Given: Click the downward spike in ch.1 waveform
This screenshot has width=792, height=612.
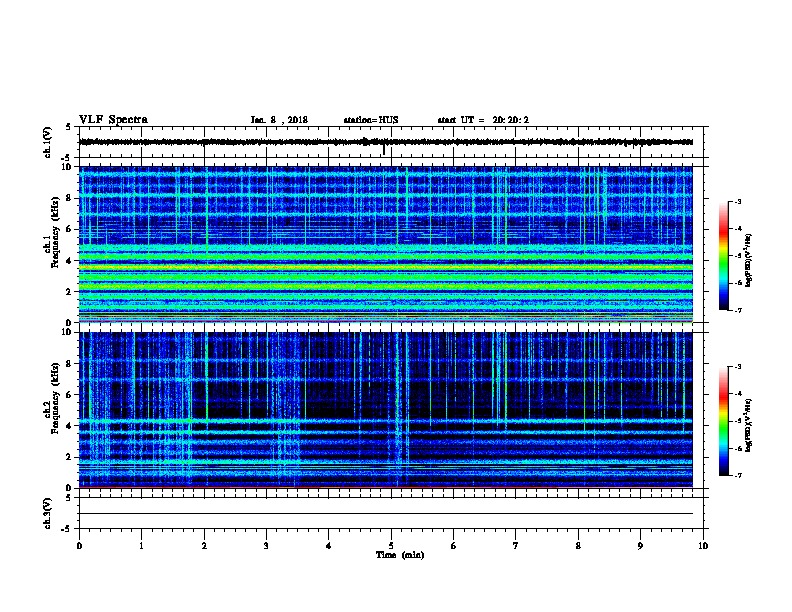Looking at the screenshot, I should point(384,150).
